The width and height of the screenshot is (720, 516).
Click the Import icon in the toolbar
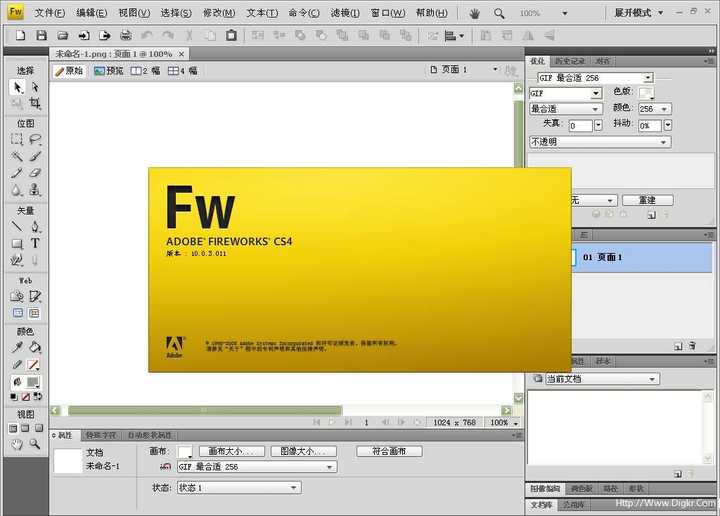click(84, 35)
